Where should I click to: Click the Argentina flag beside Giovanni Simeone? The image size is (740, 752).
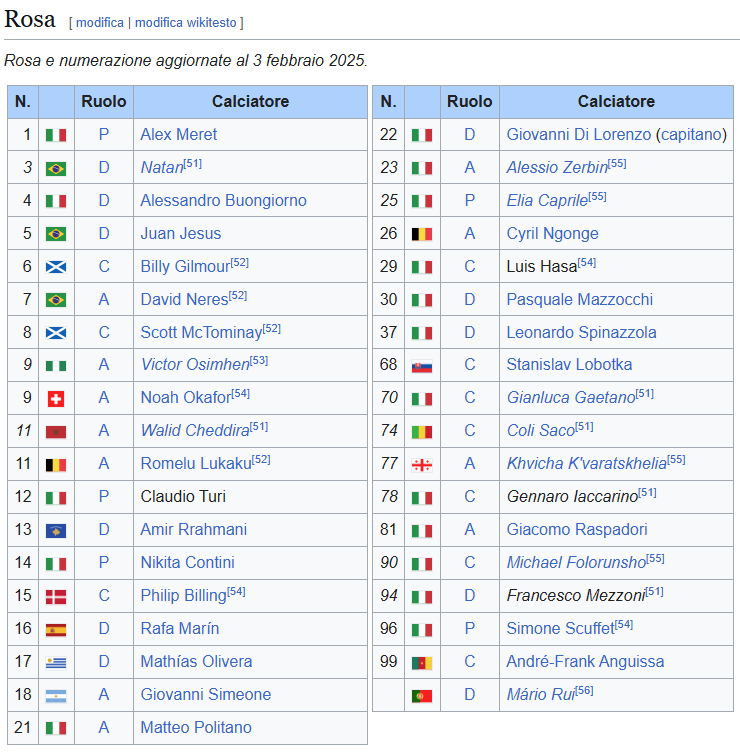(x=56, y=696)
